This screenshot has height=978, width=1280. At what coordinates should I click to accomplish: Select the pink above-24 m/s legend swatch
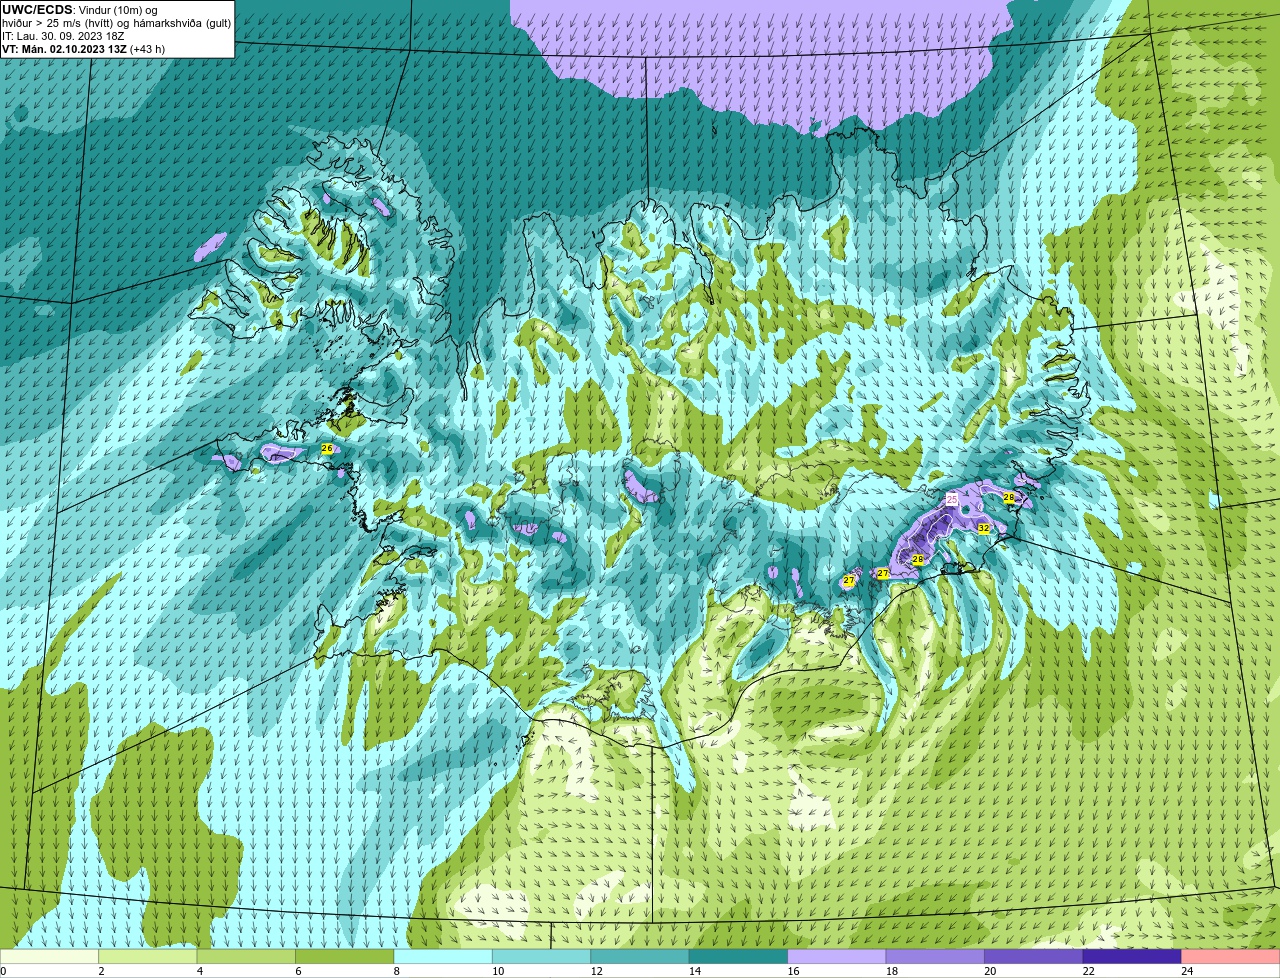[x=1231, y=956]
